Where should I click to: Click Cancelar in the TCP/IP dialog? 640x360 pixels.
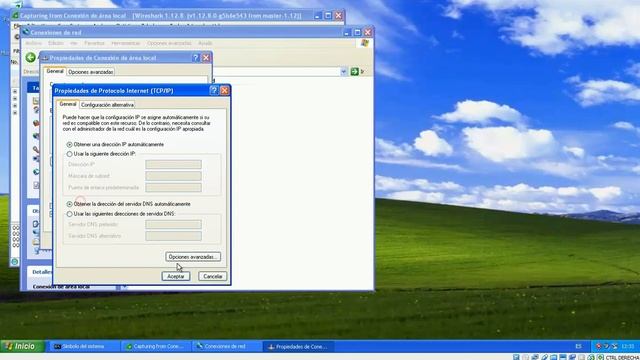(213, 276)
